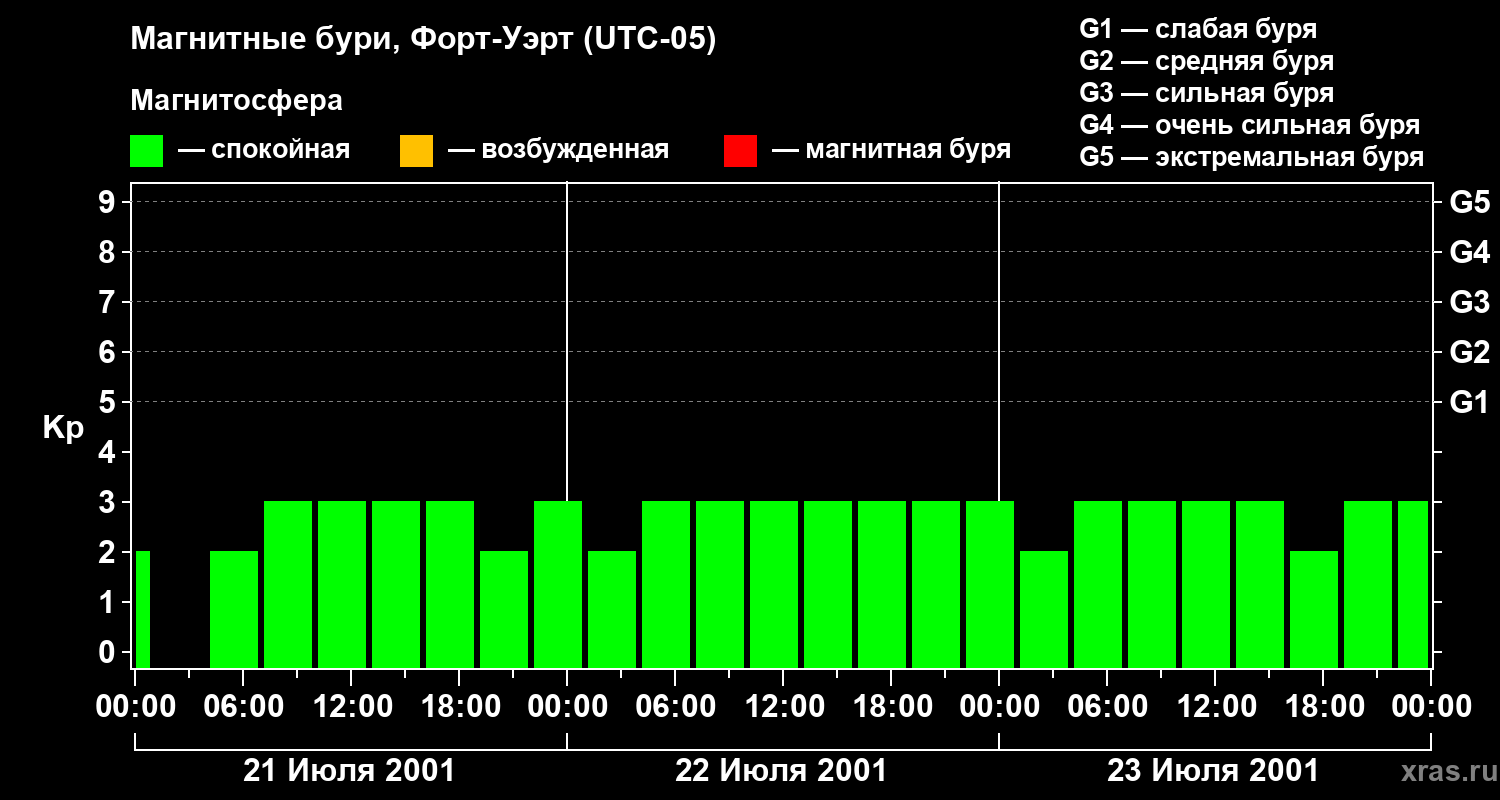Screen dimensions: 1500x800
Task: Select the 'G4 — очень сильная буря' legend line
Action: coord(1250,125)
